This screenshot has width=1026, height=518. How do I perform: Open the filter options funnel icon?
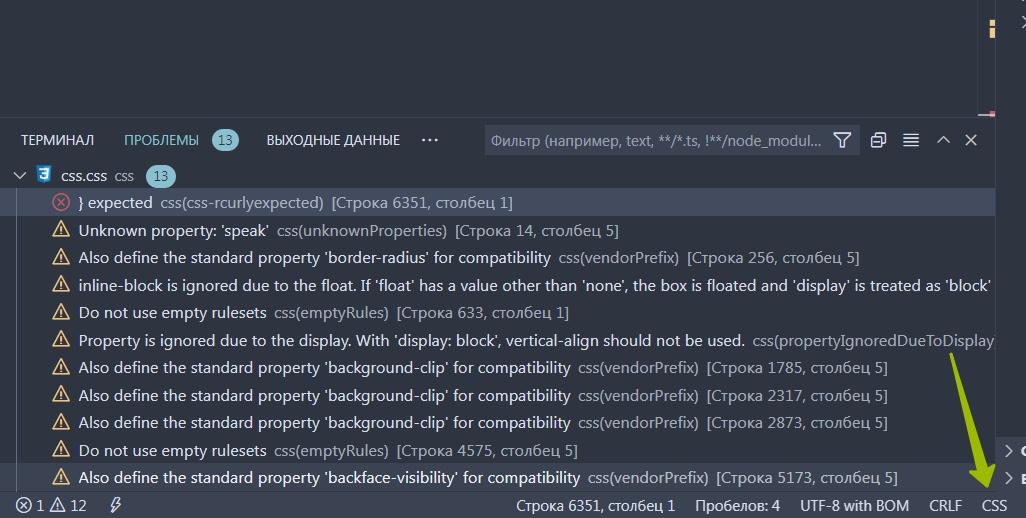pyautogui.click(x=842, y=140)
